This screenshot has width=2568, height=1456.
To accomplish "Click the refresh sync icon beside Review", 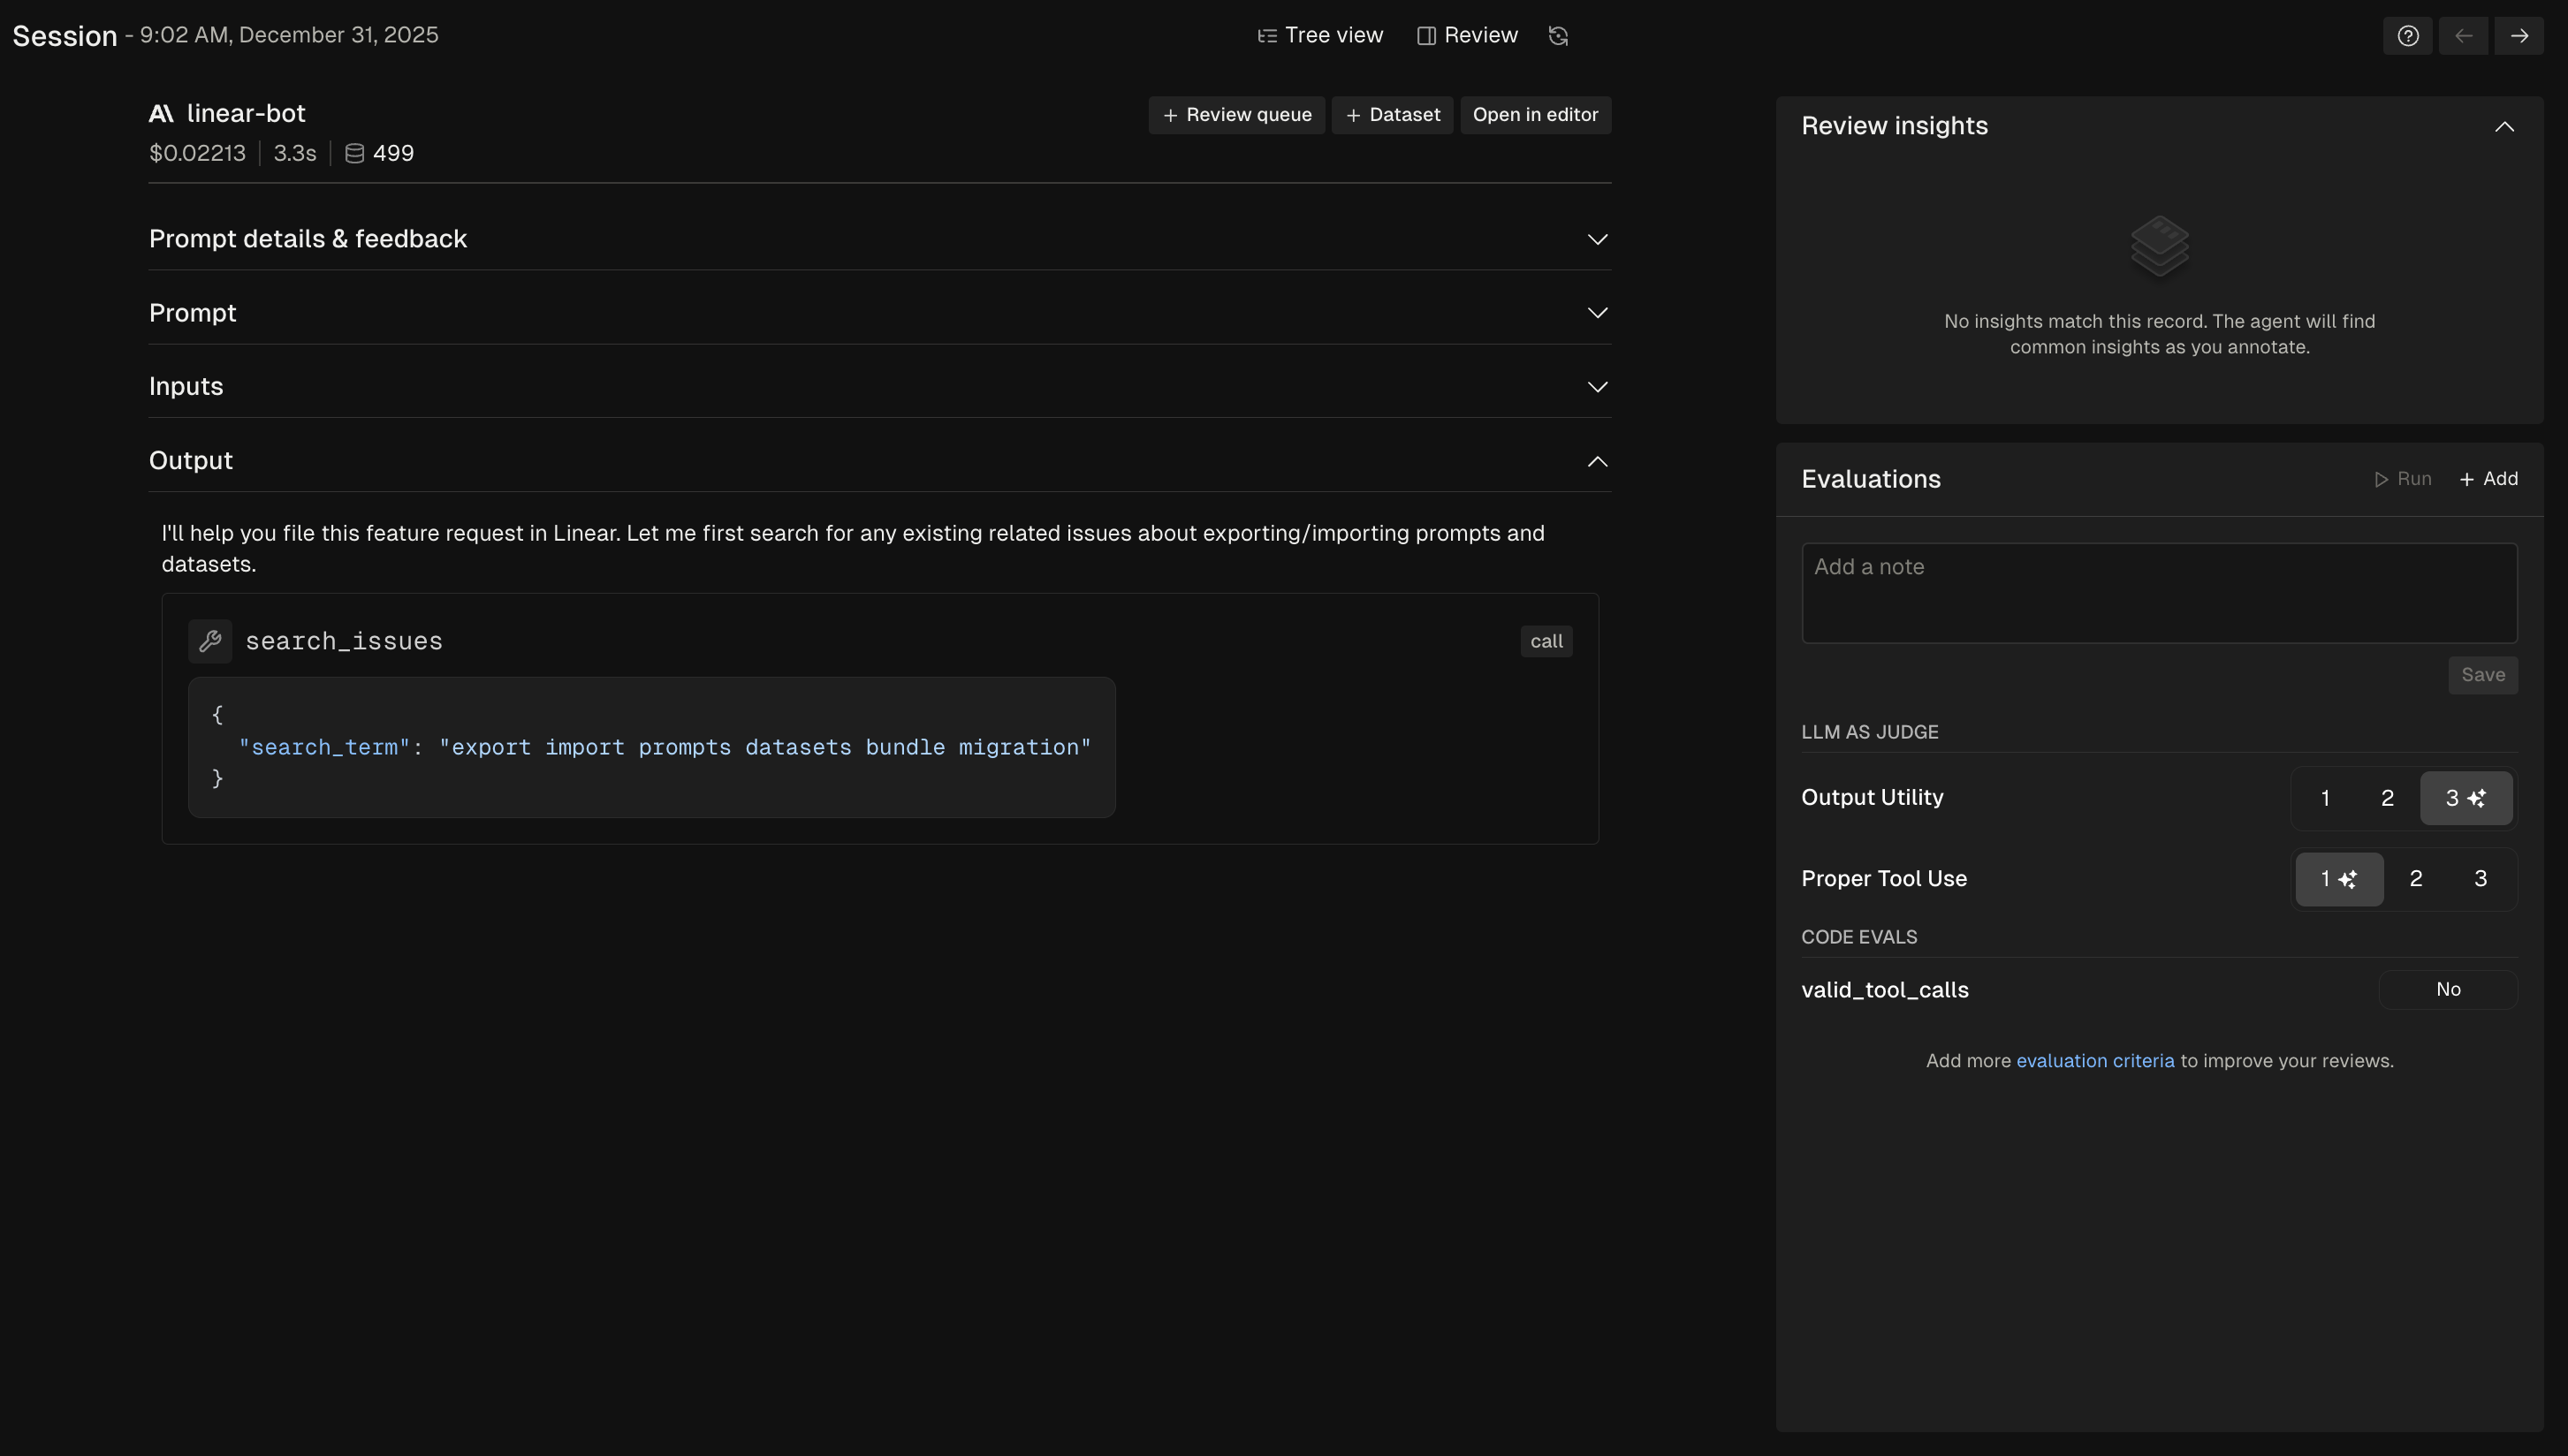I will pos(1558,36).
